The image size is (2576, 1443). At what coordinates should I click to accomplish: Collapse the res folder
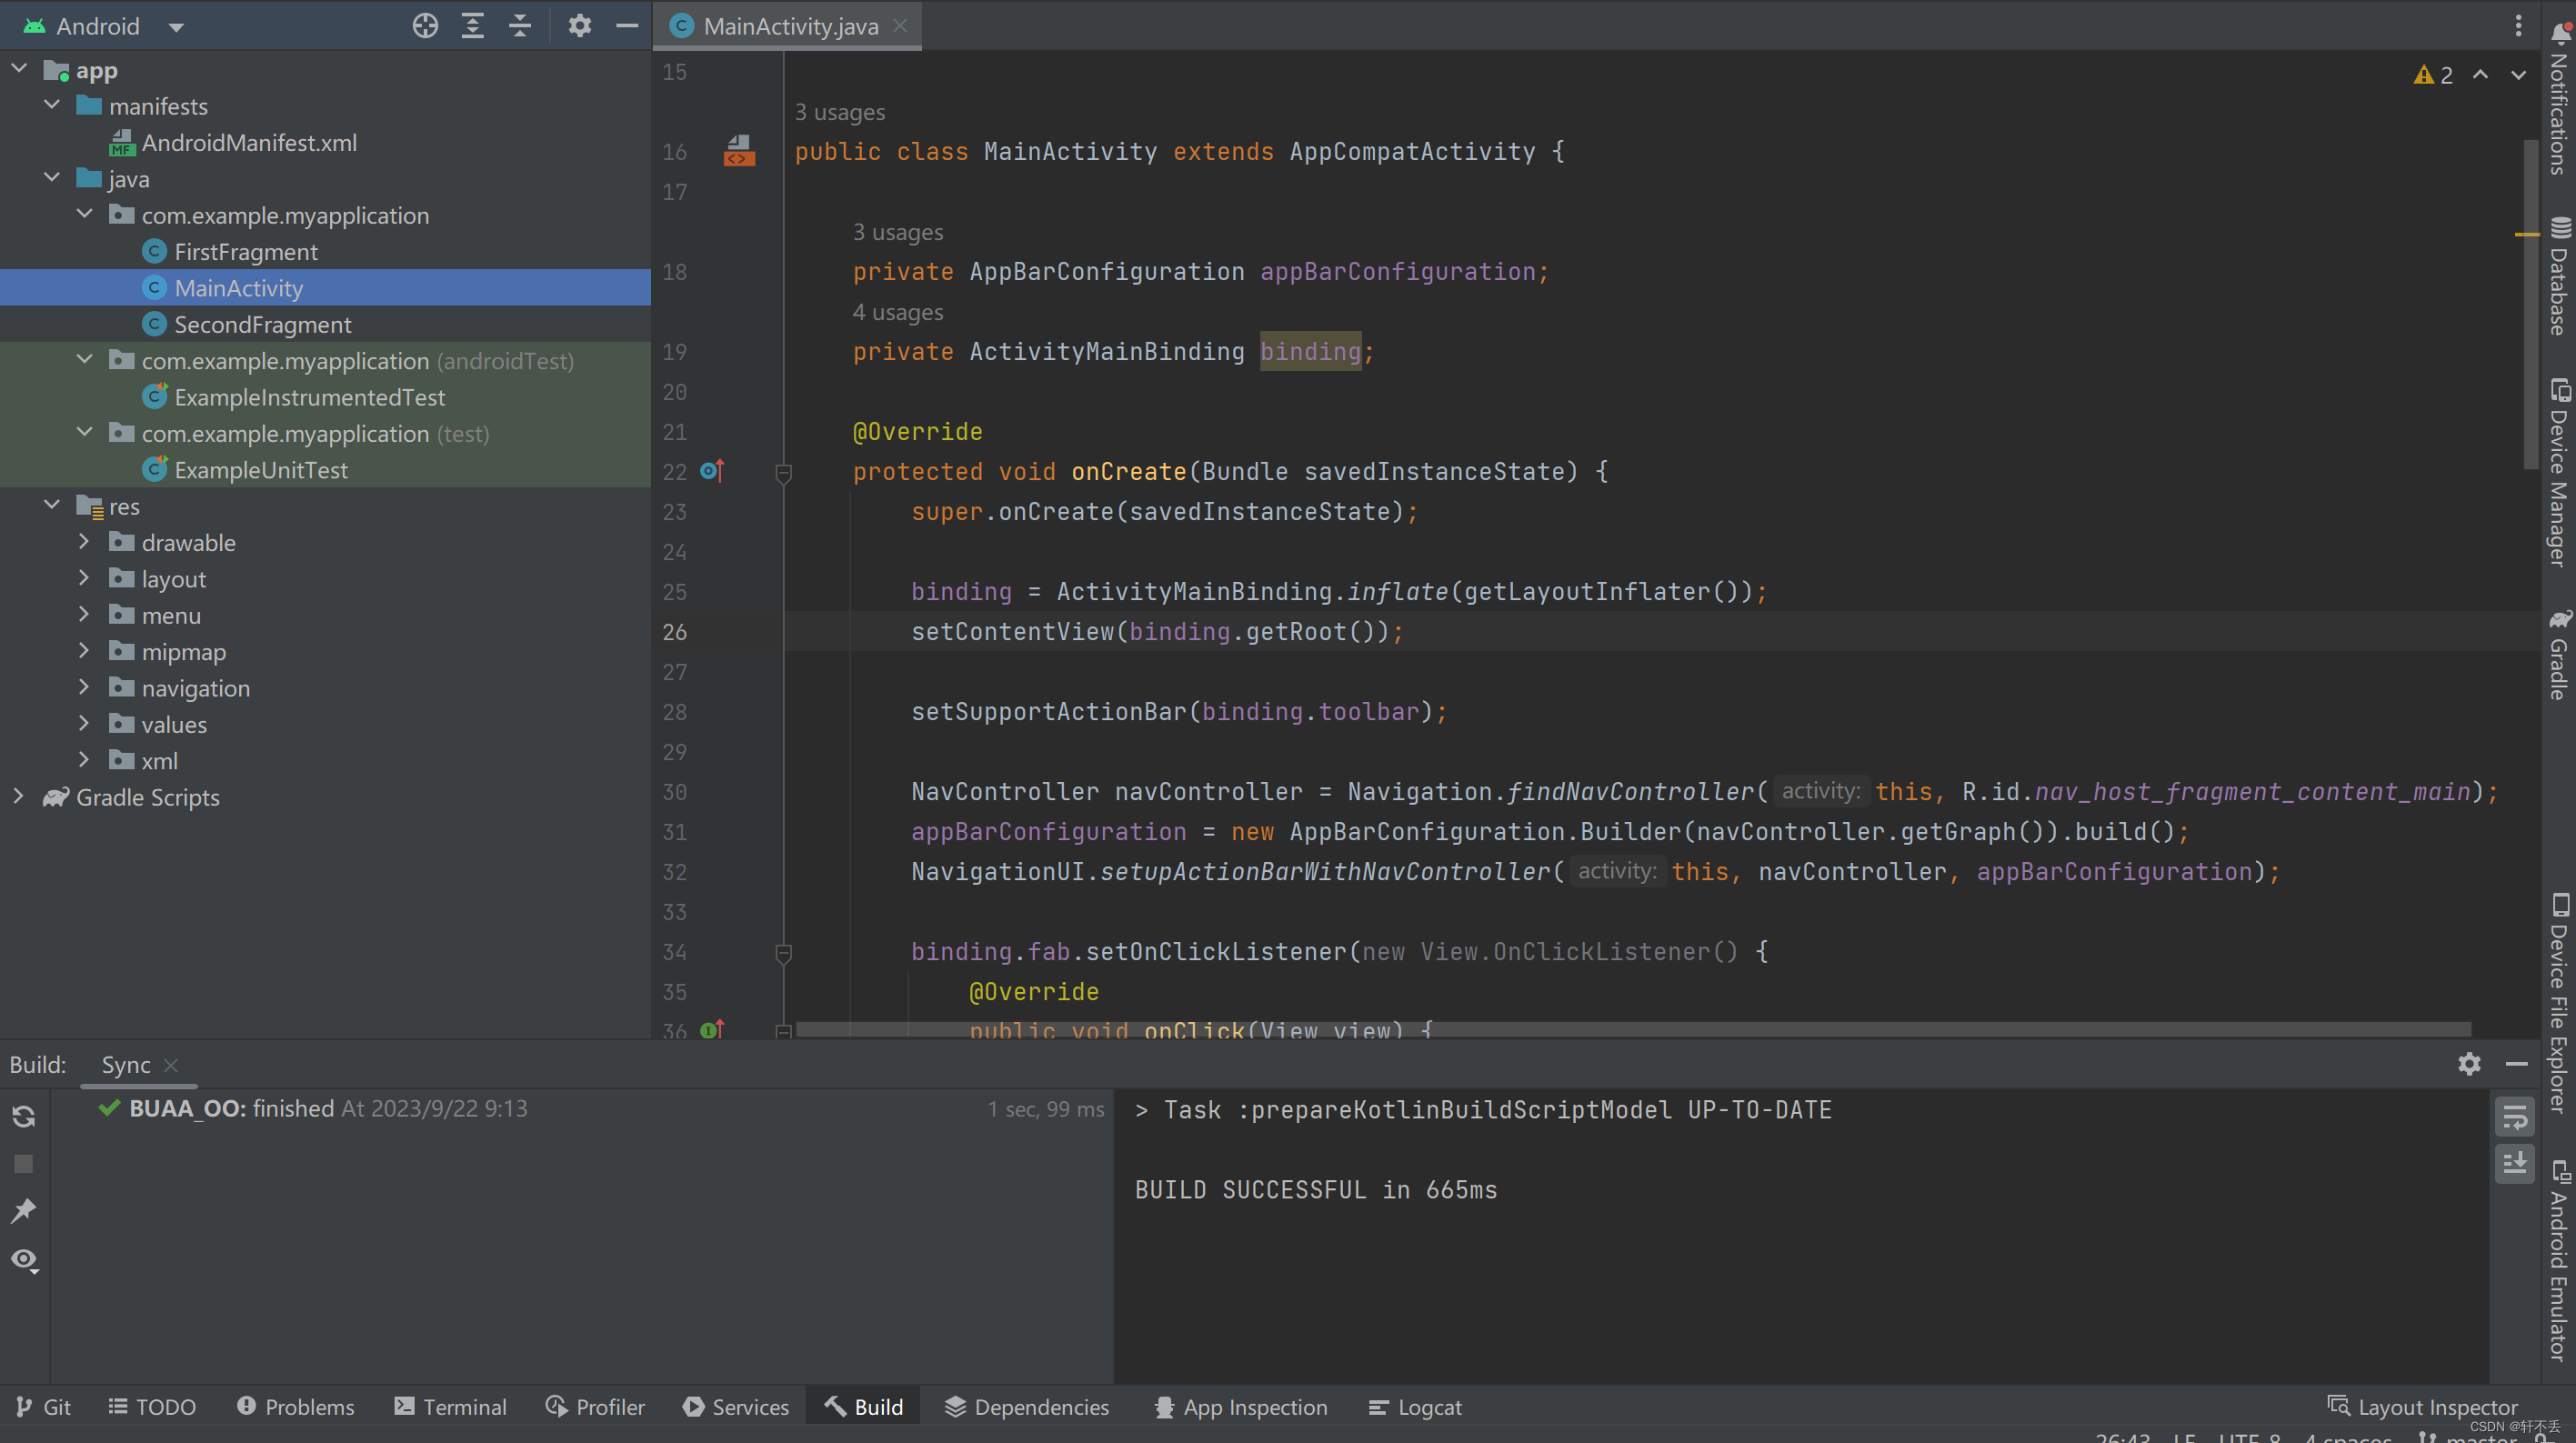(52, 505)
